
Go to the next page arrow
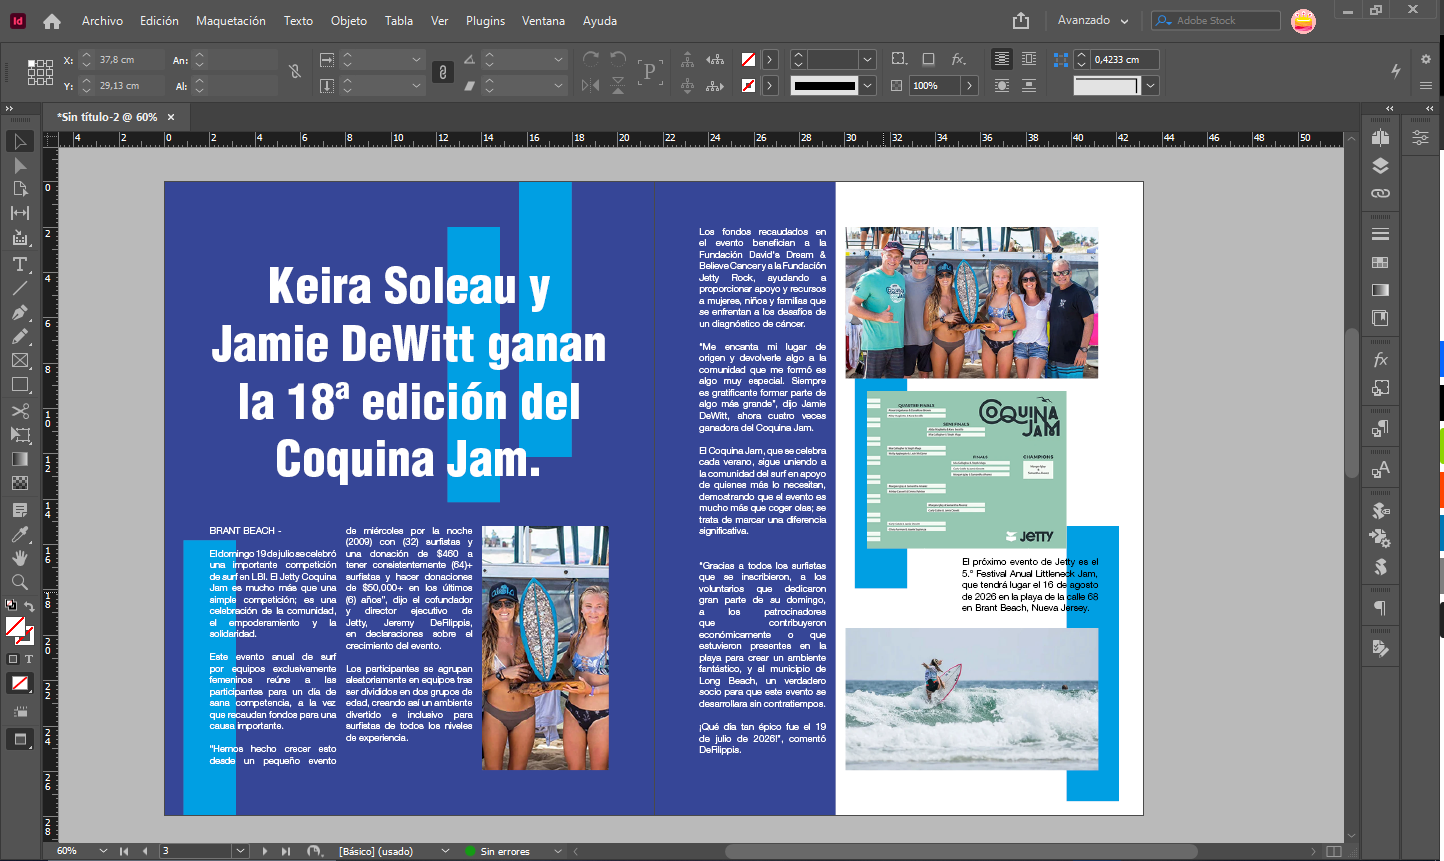click(265, 851)
